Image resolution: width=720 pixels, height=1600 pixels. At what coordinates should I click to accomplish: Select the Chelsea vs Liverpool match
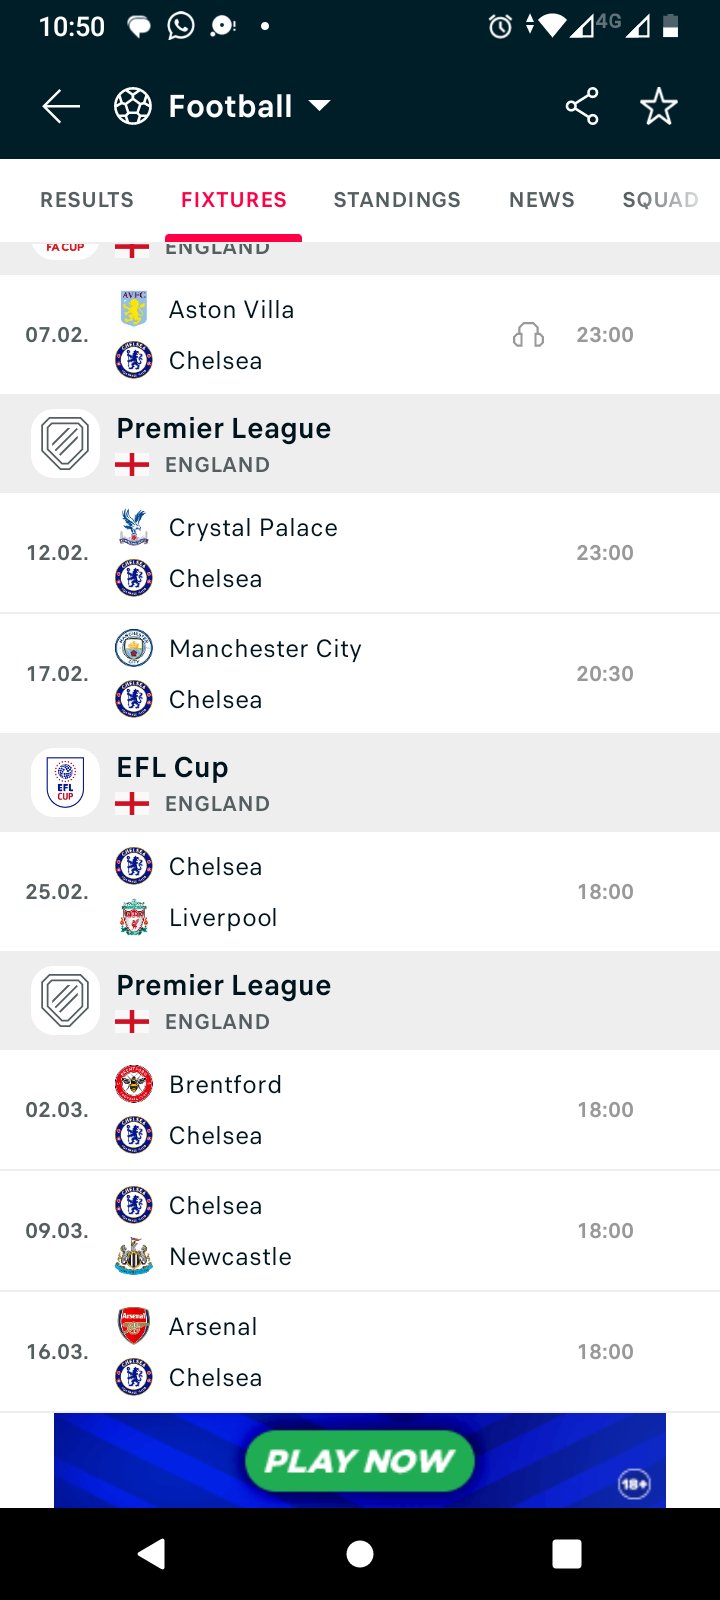tap(360, 892)
